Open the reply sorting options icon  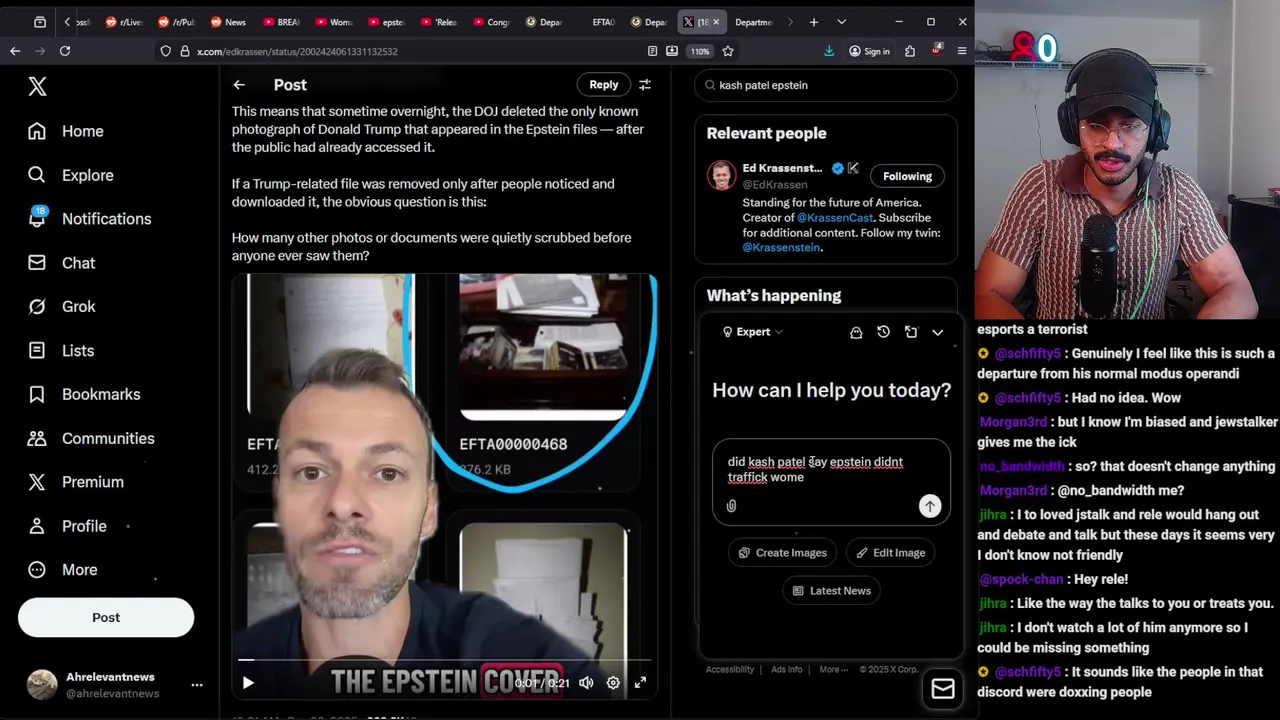645,85
